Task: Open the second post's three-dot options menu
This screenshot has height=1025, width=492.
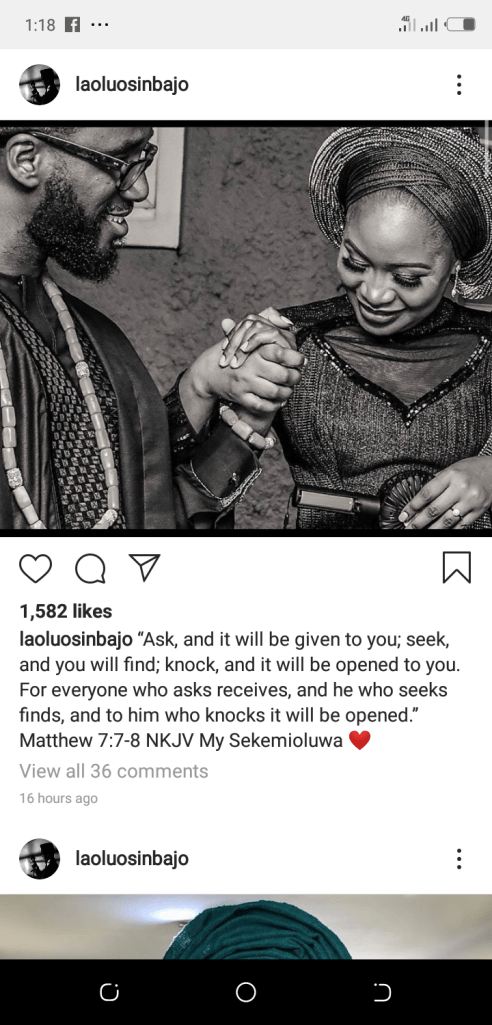Action: tap(459, 858)
